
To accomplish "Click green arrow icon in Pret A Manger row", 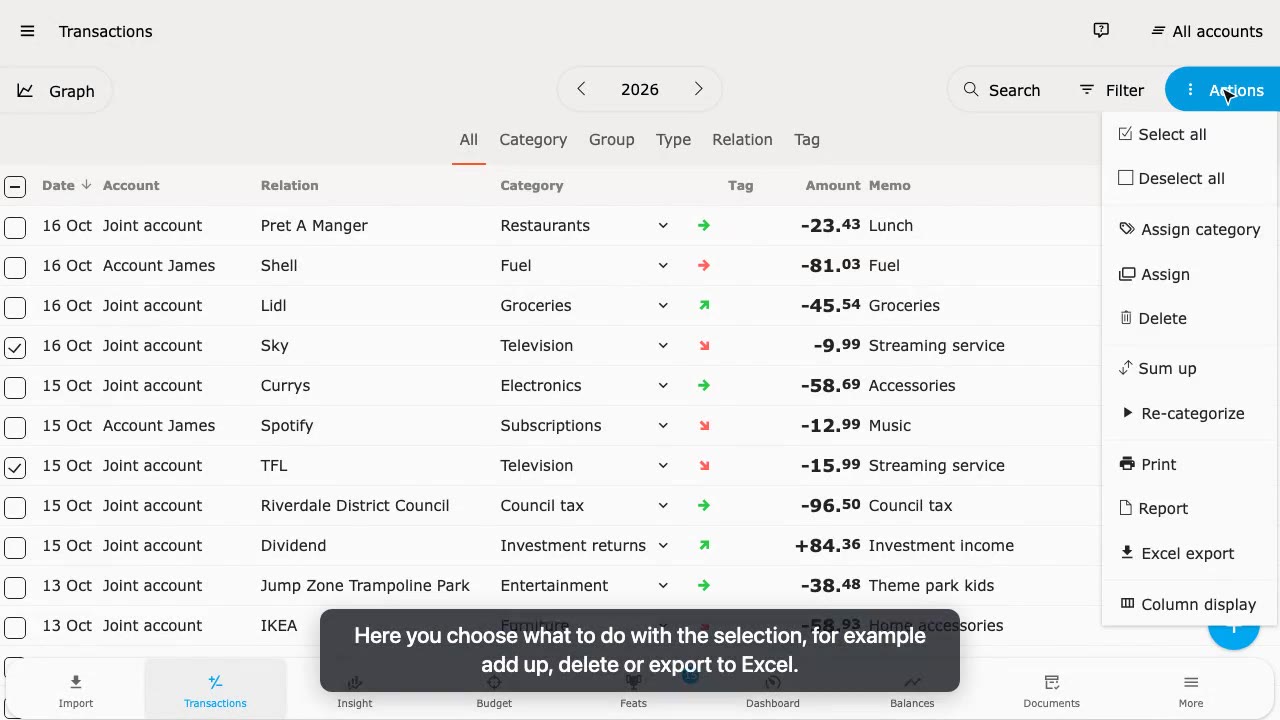I will 704,226.
